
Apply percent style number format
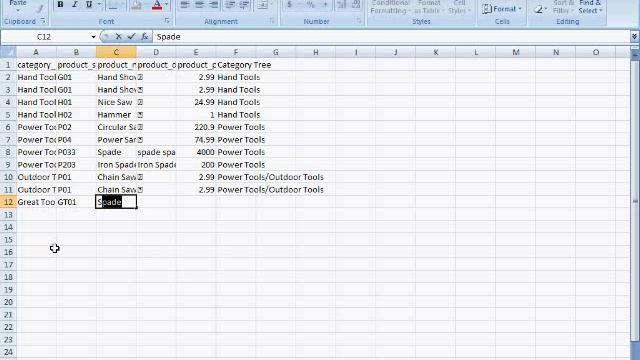point(311,4)
